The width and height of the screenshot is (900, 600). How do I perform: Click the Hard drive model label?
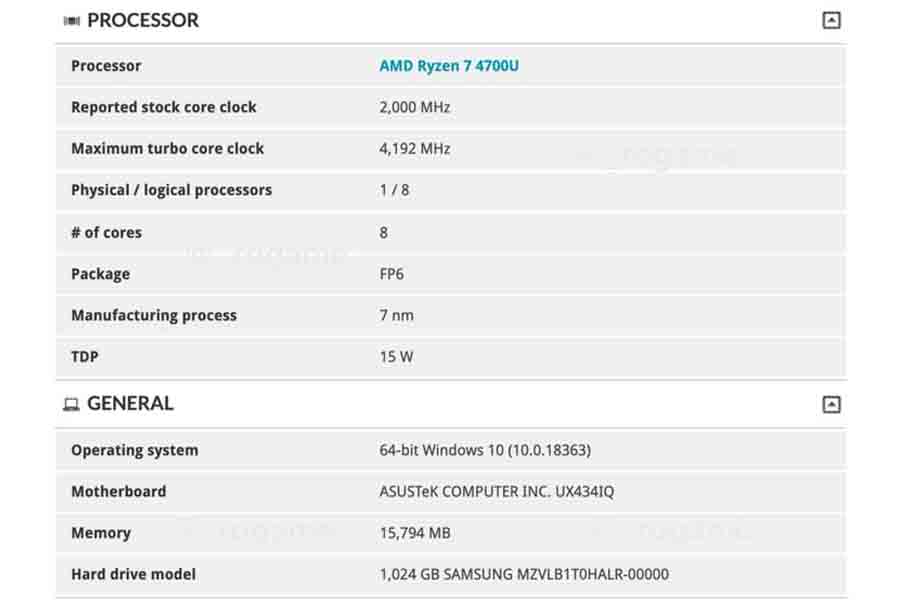pos(133,574)
